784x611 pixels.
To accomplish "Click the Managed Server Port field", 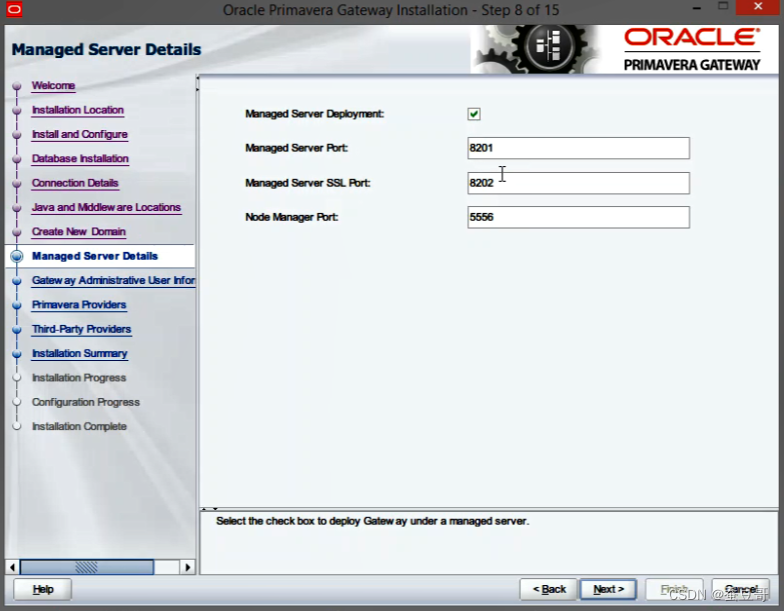I will [578, 148].
